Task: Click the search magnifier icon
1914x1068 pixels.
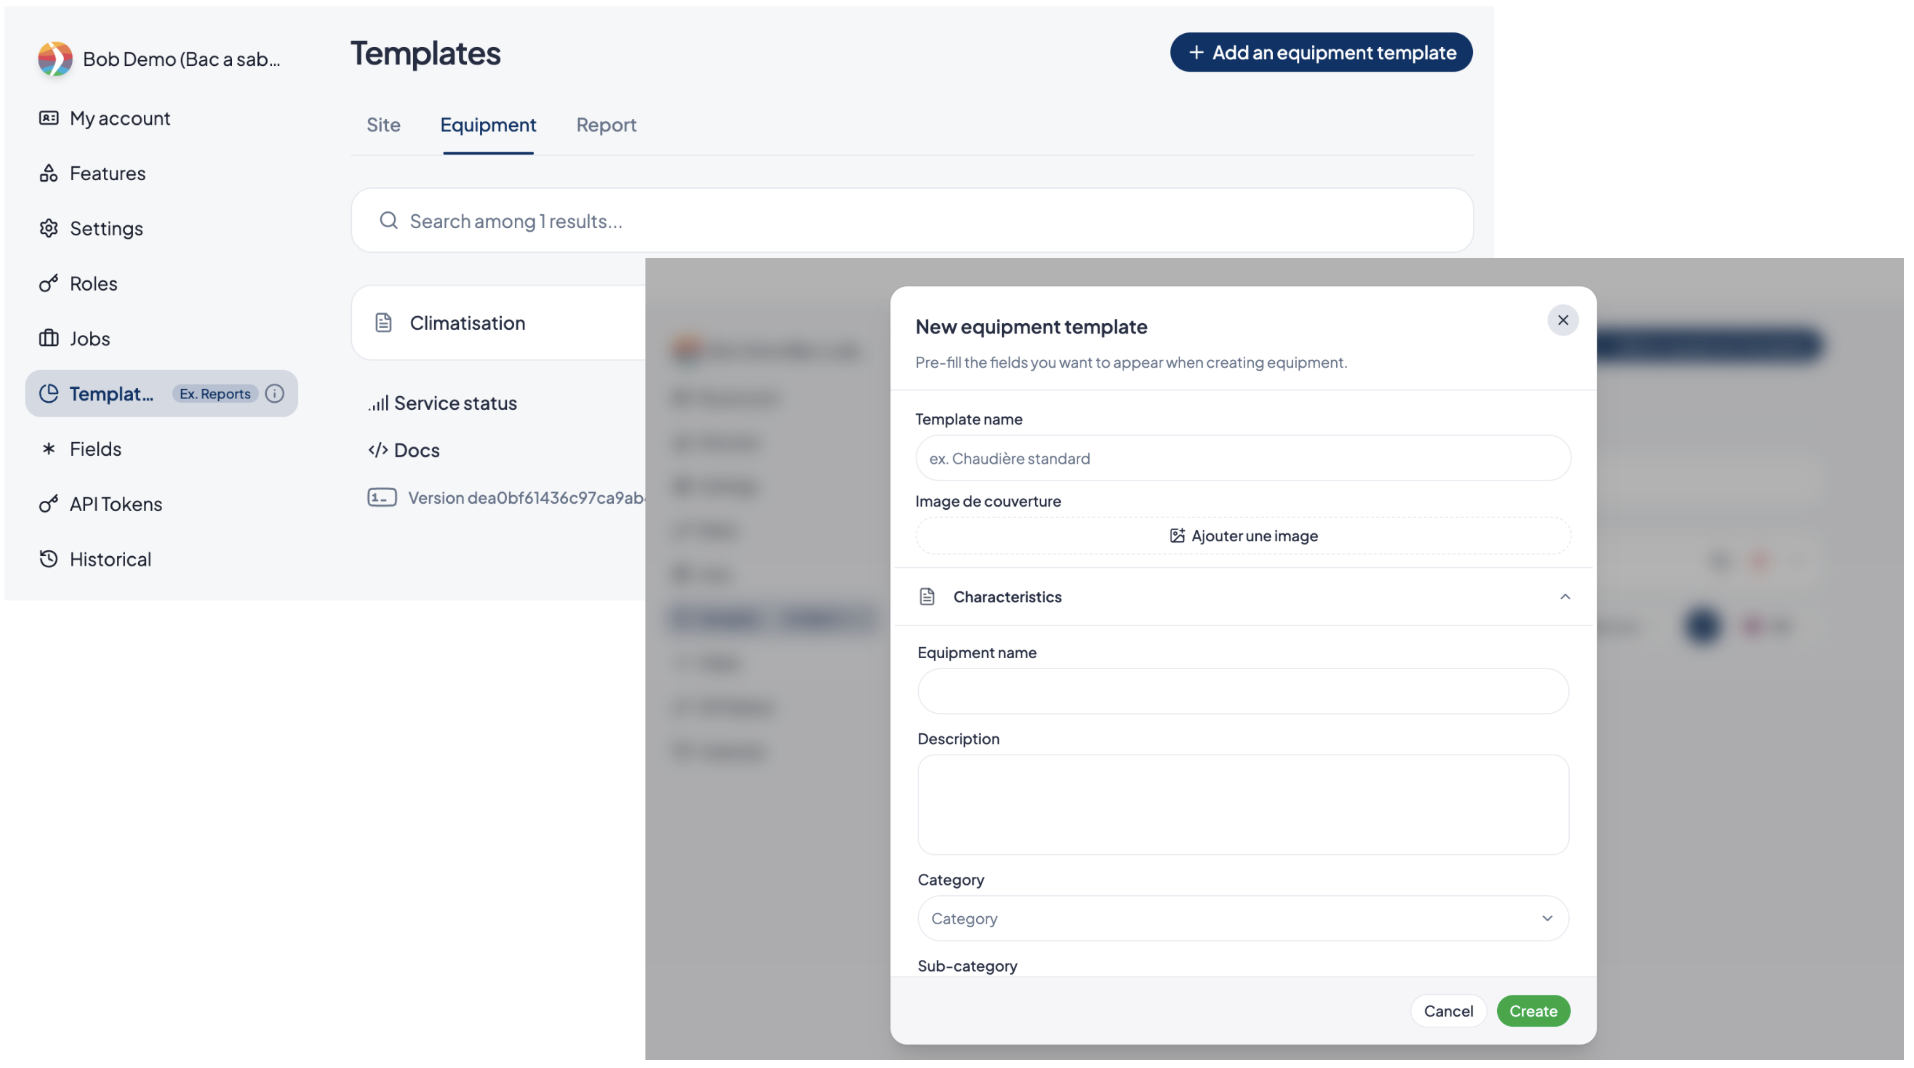Action: coord(389,221)
